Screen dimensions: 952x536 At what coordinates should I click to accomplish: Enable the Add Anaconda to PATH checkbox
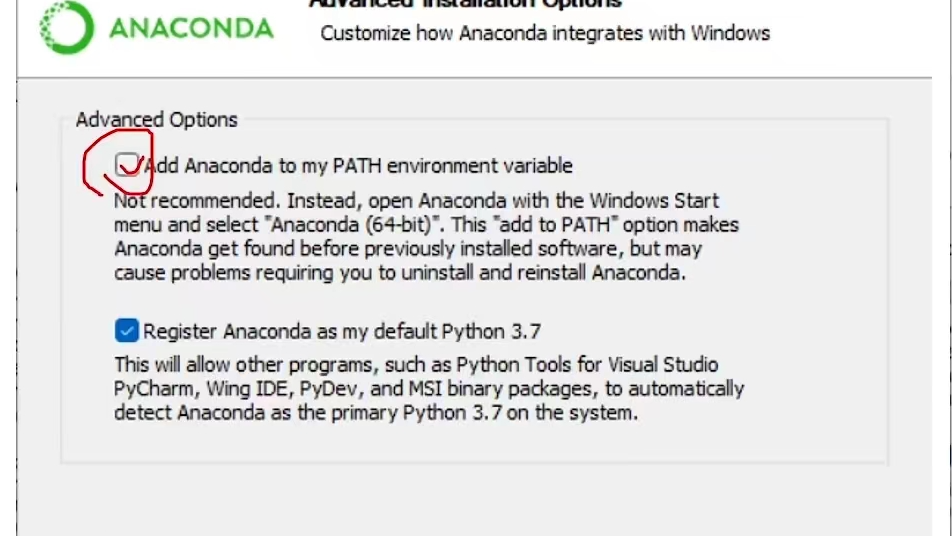[127, 165]
